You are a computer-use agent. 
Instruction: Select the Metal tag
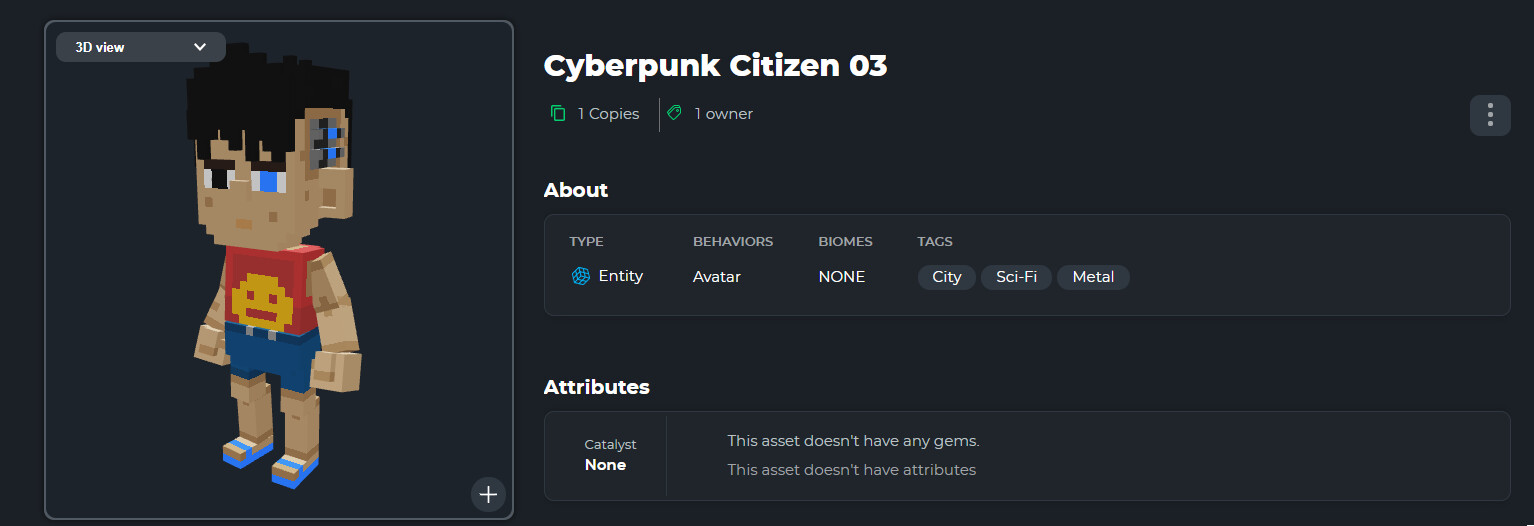1093,277
